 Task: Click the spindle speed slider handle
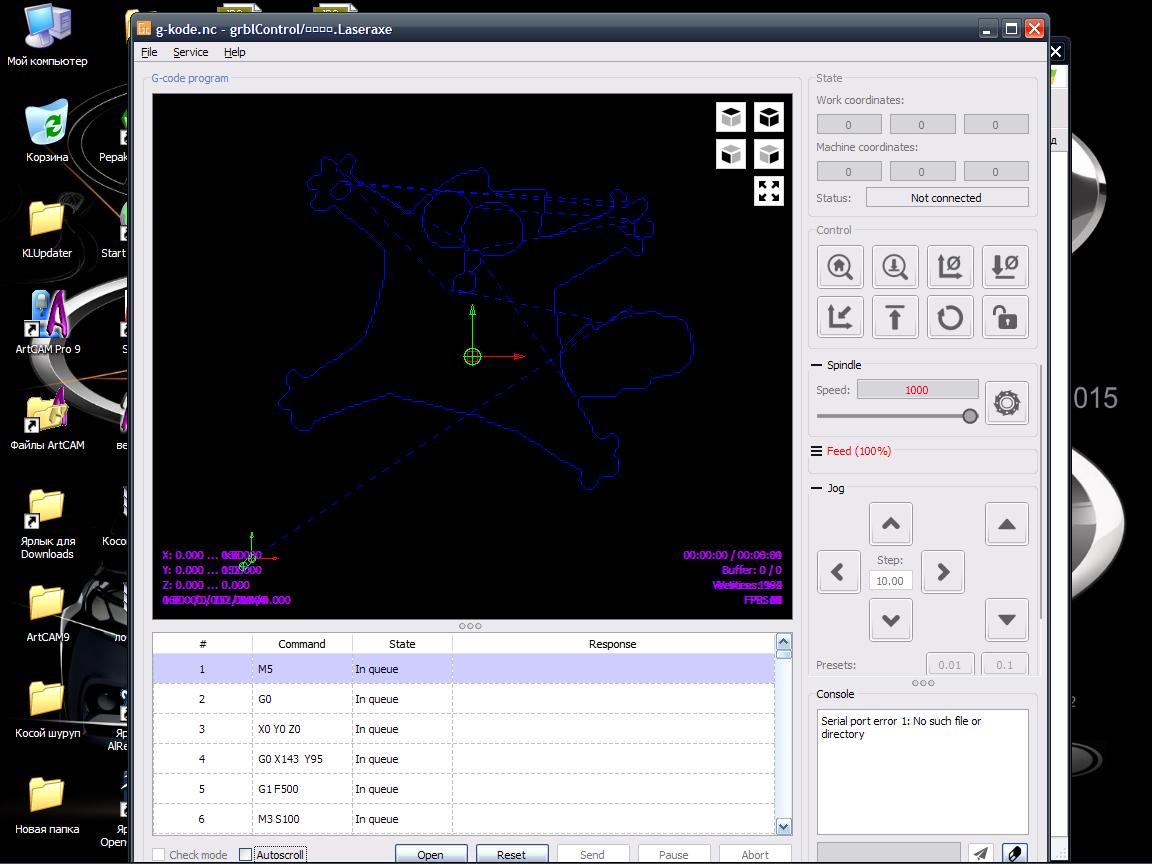coord(969,416)
